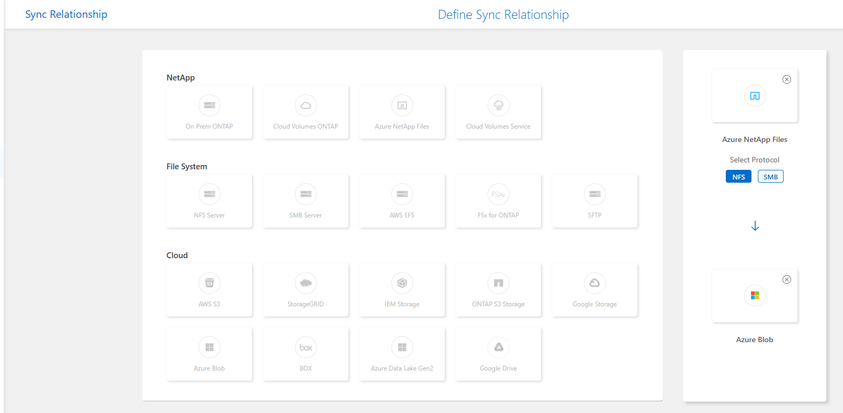Click the File System section heading

(187, 166)
